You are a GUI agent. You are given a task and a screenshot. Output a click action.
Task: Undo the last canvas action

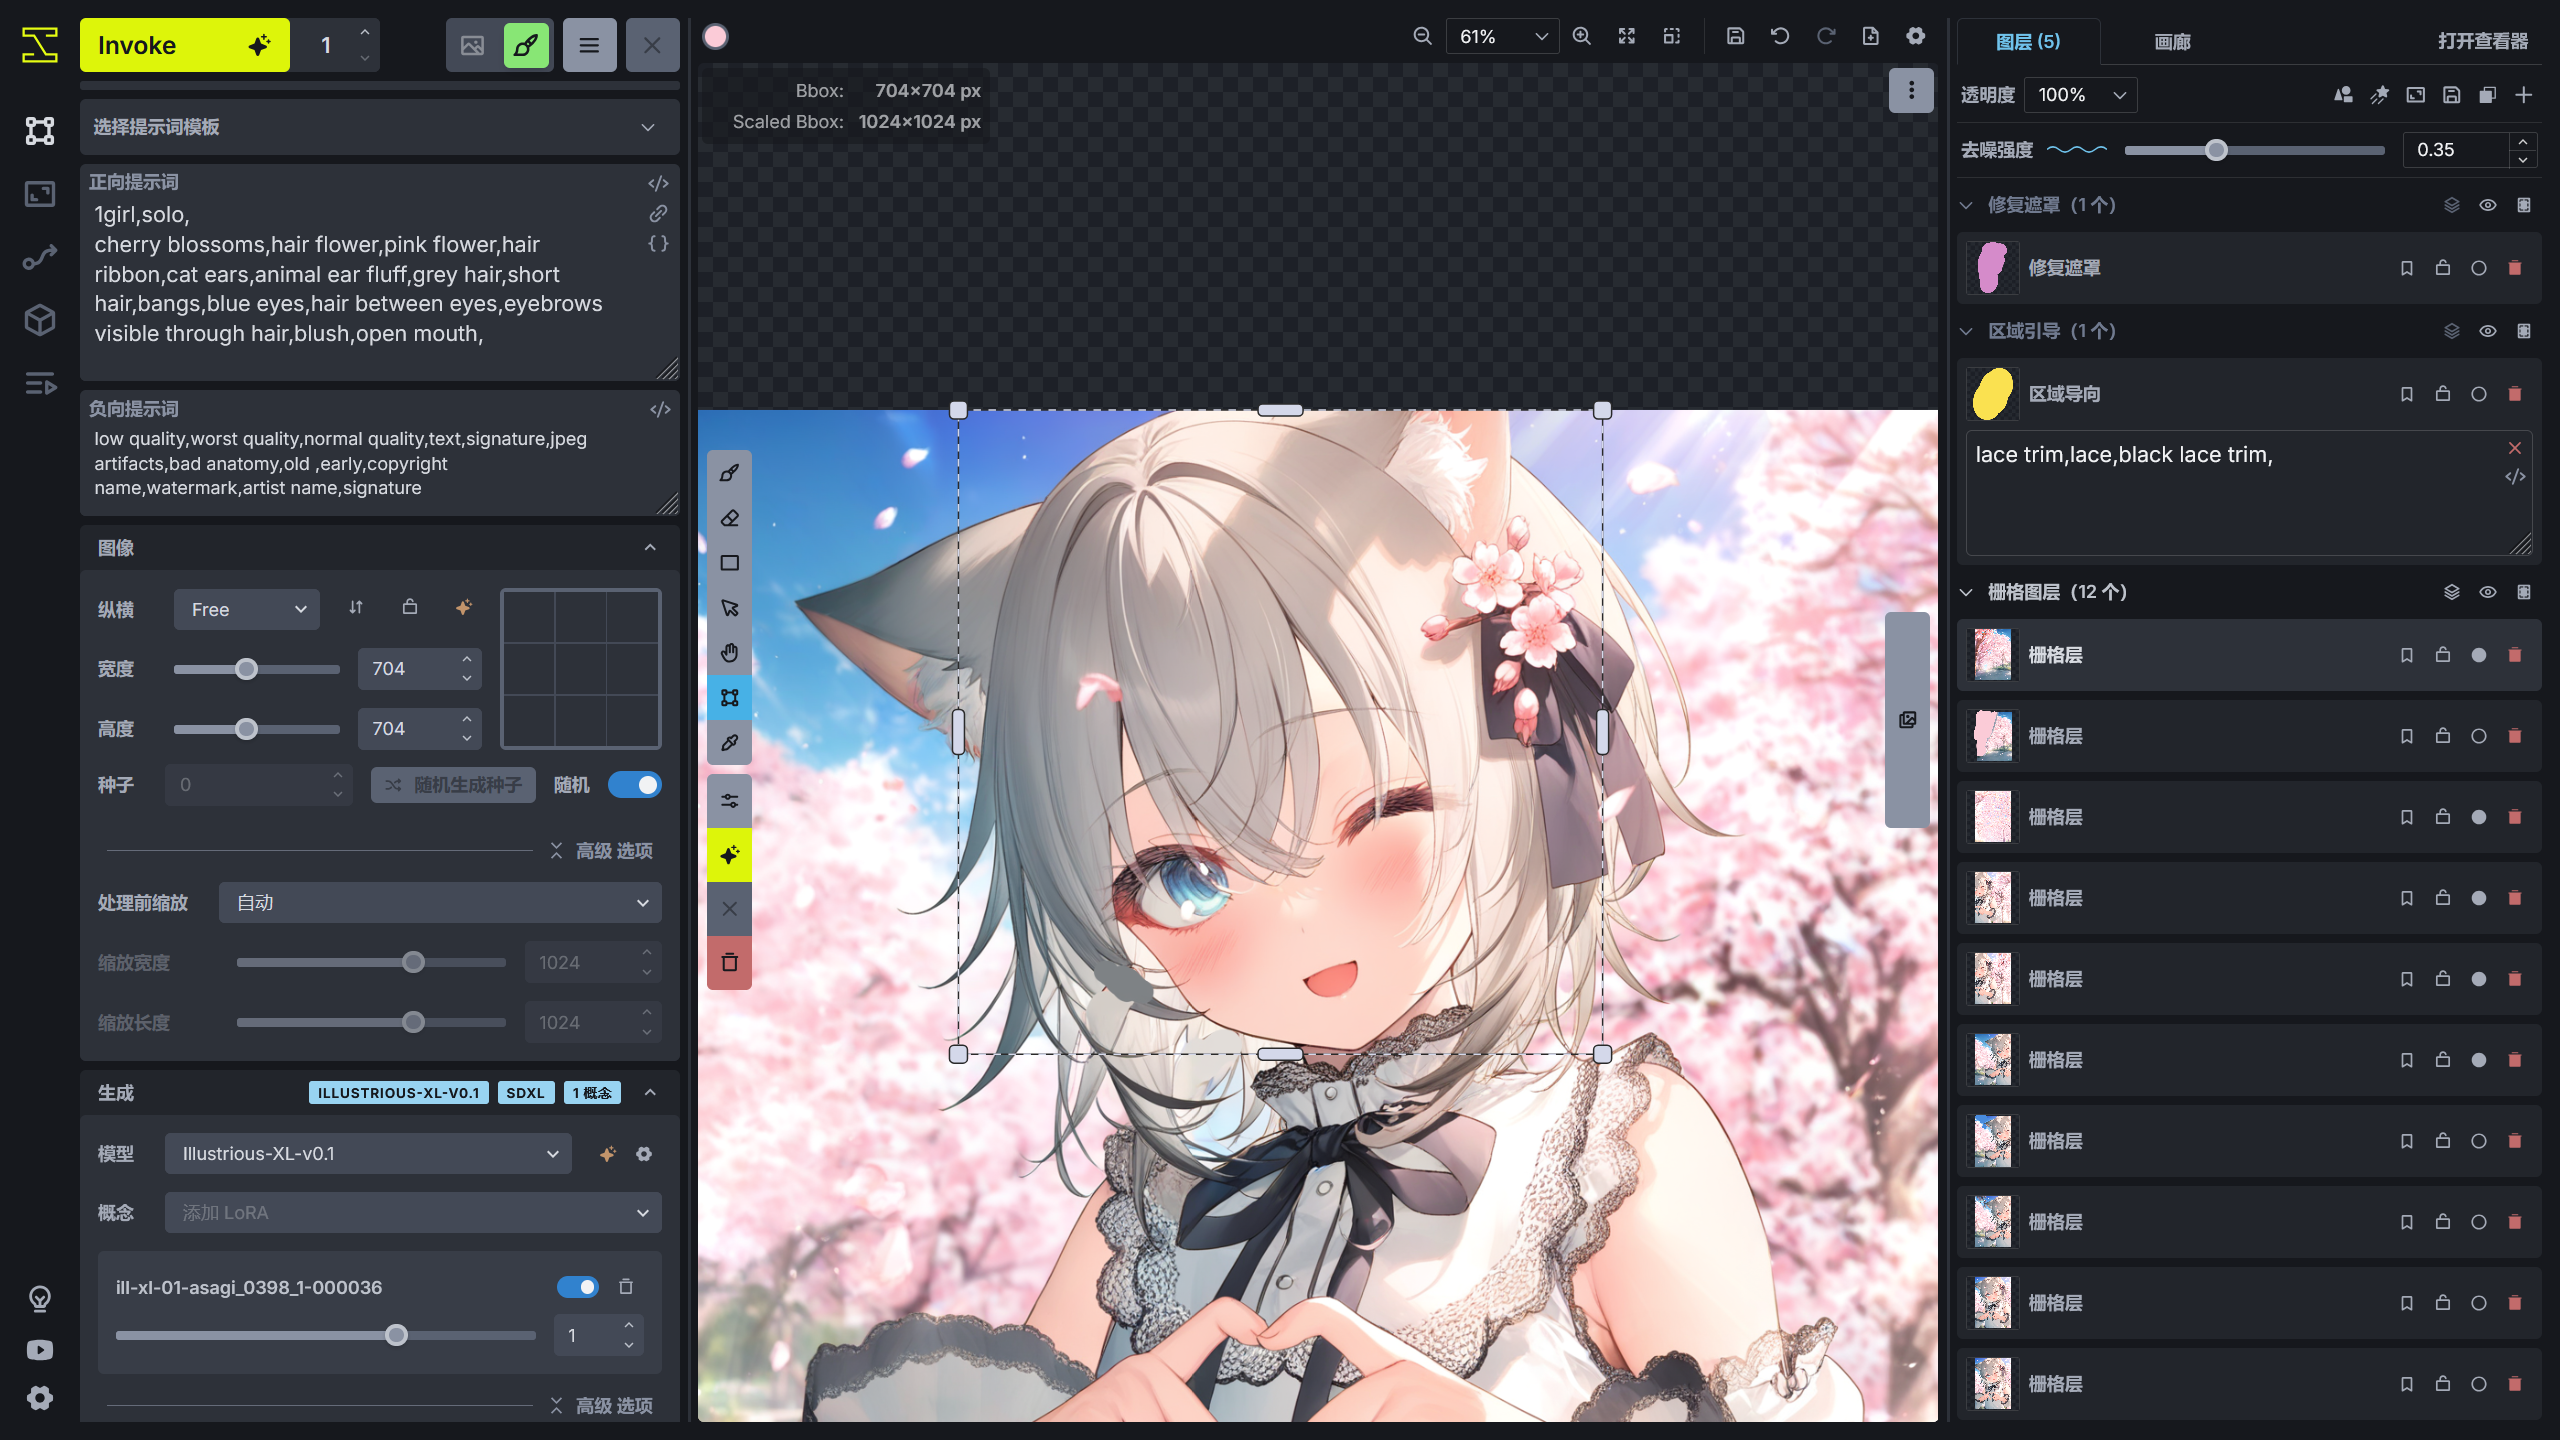[1780, 37]
